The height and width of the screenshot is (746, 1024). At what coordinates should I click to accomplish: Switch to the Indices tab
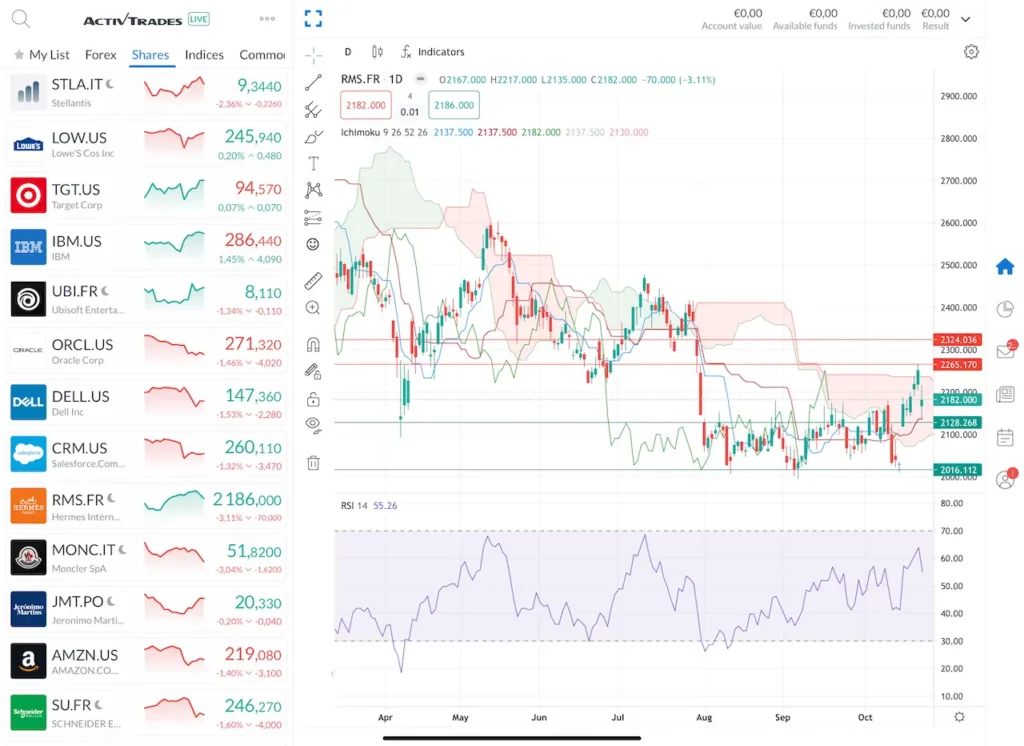click(204, 55)
